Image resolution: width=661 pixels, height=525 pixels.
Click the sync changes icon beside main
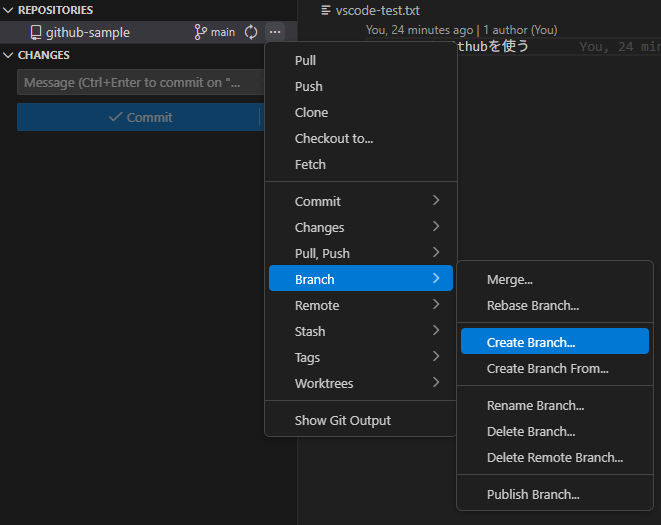(251, 32)
